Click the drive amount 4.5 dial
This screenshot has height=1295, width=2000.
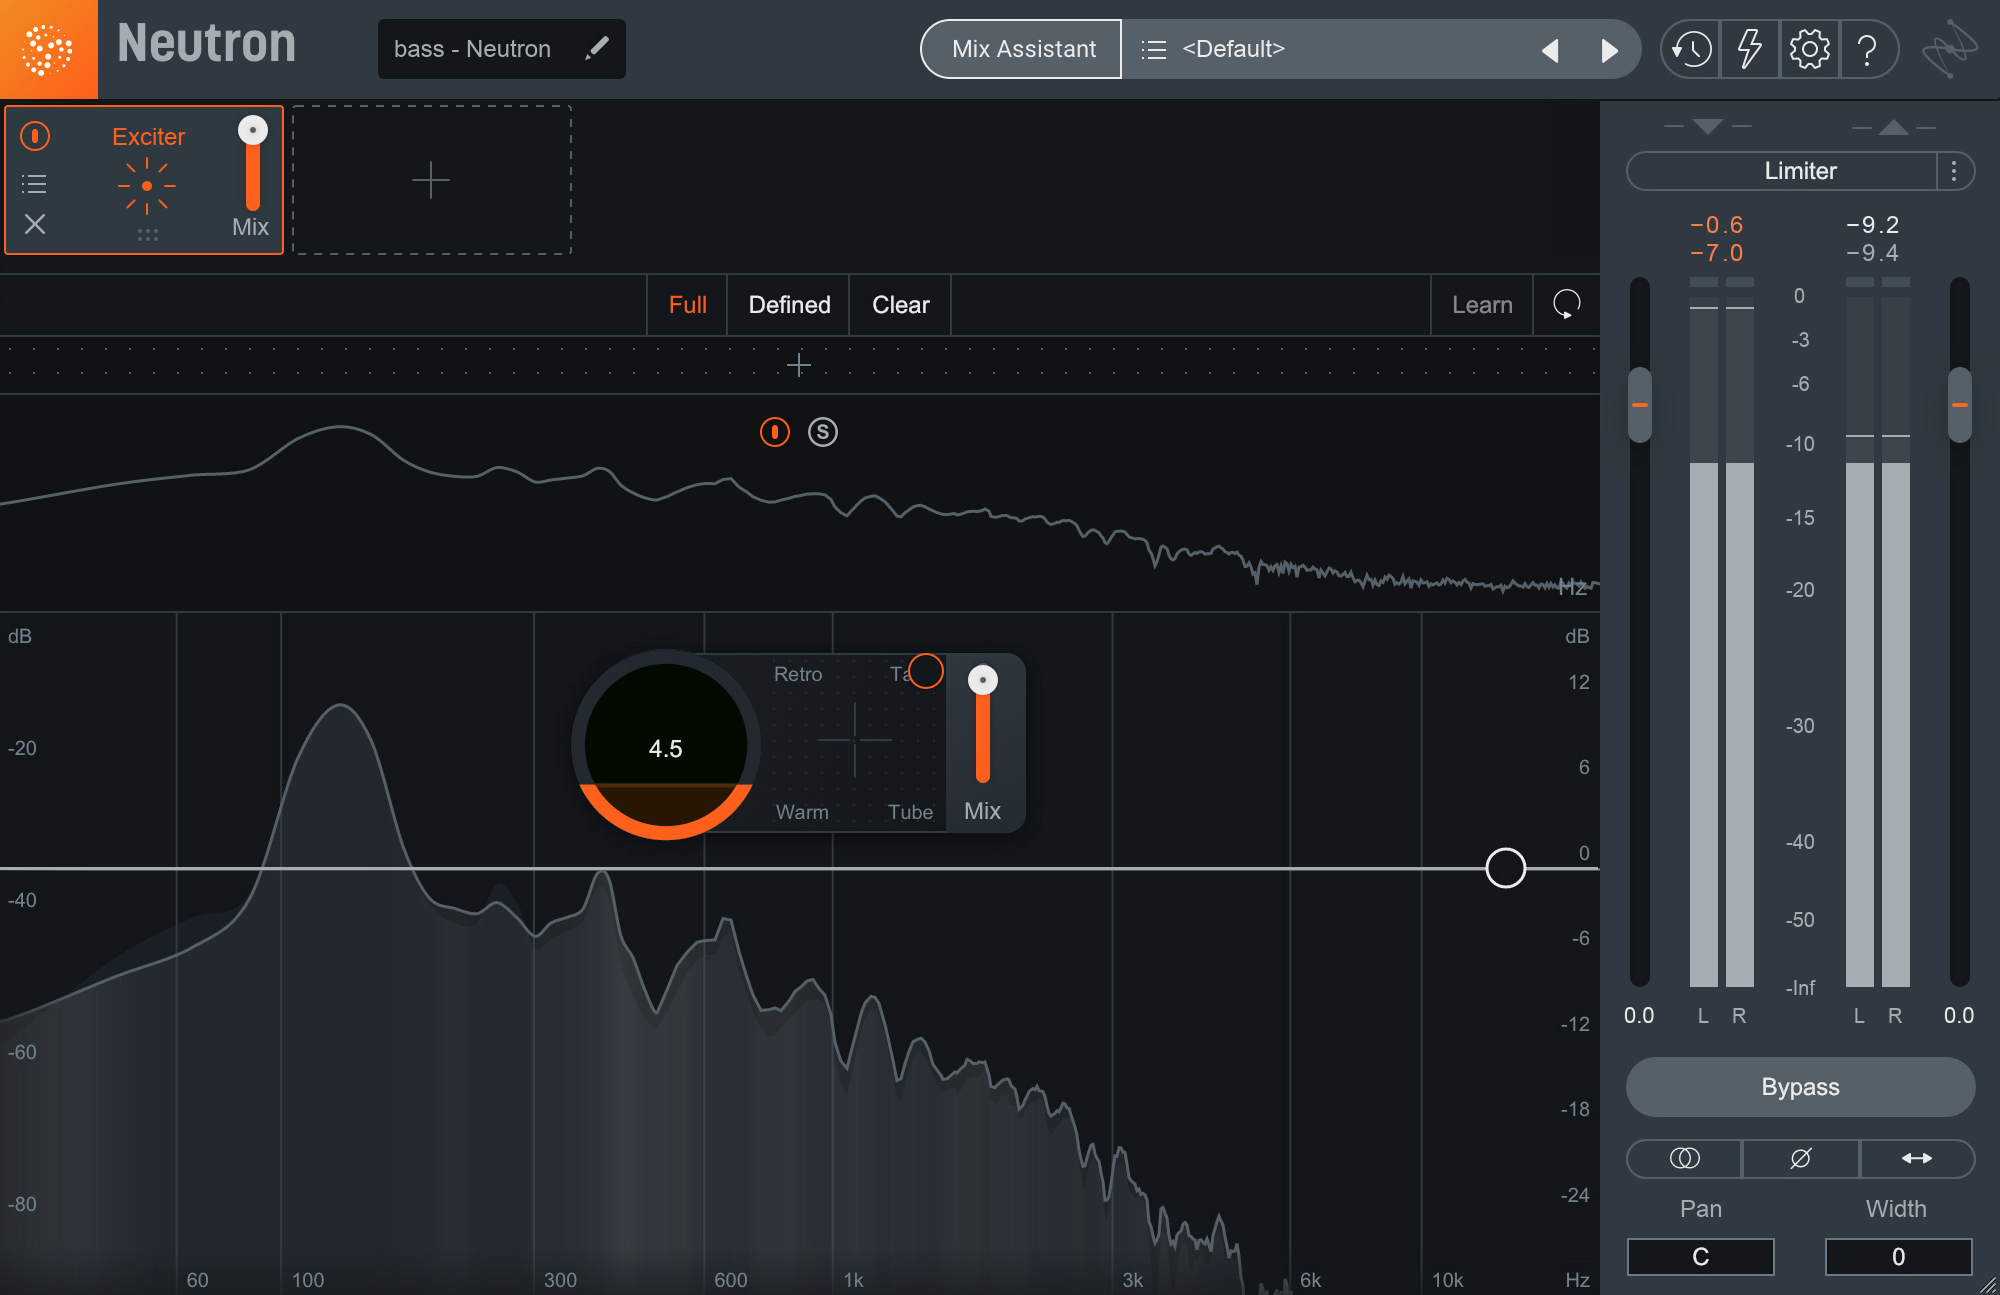click(x=666, y=746)
